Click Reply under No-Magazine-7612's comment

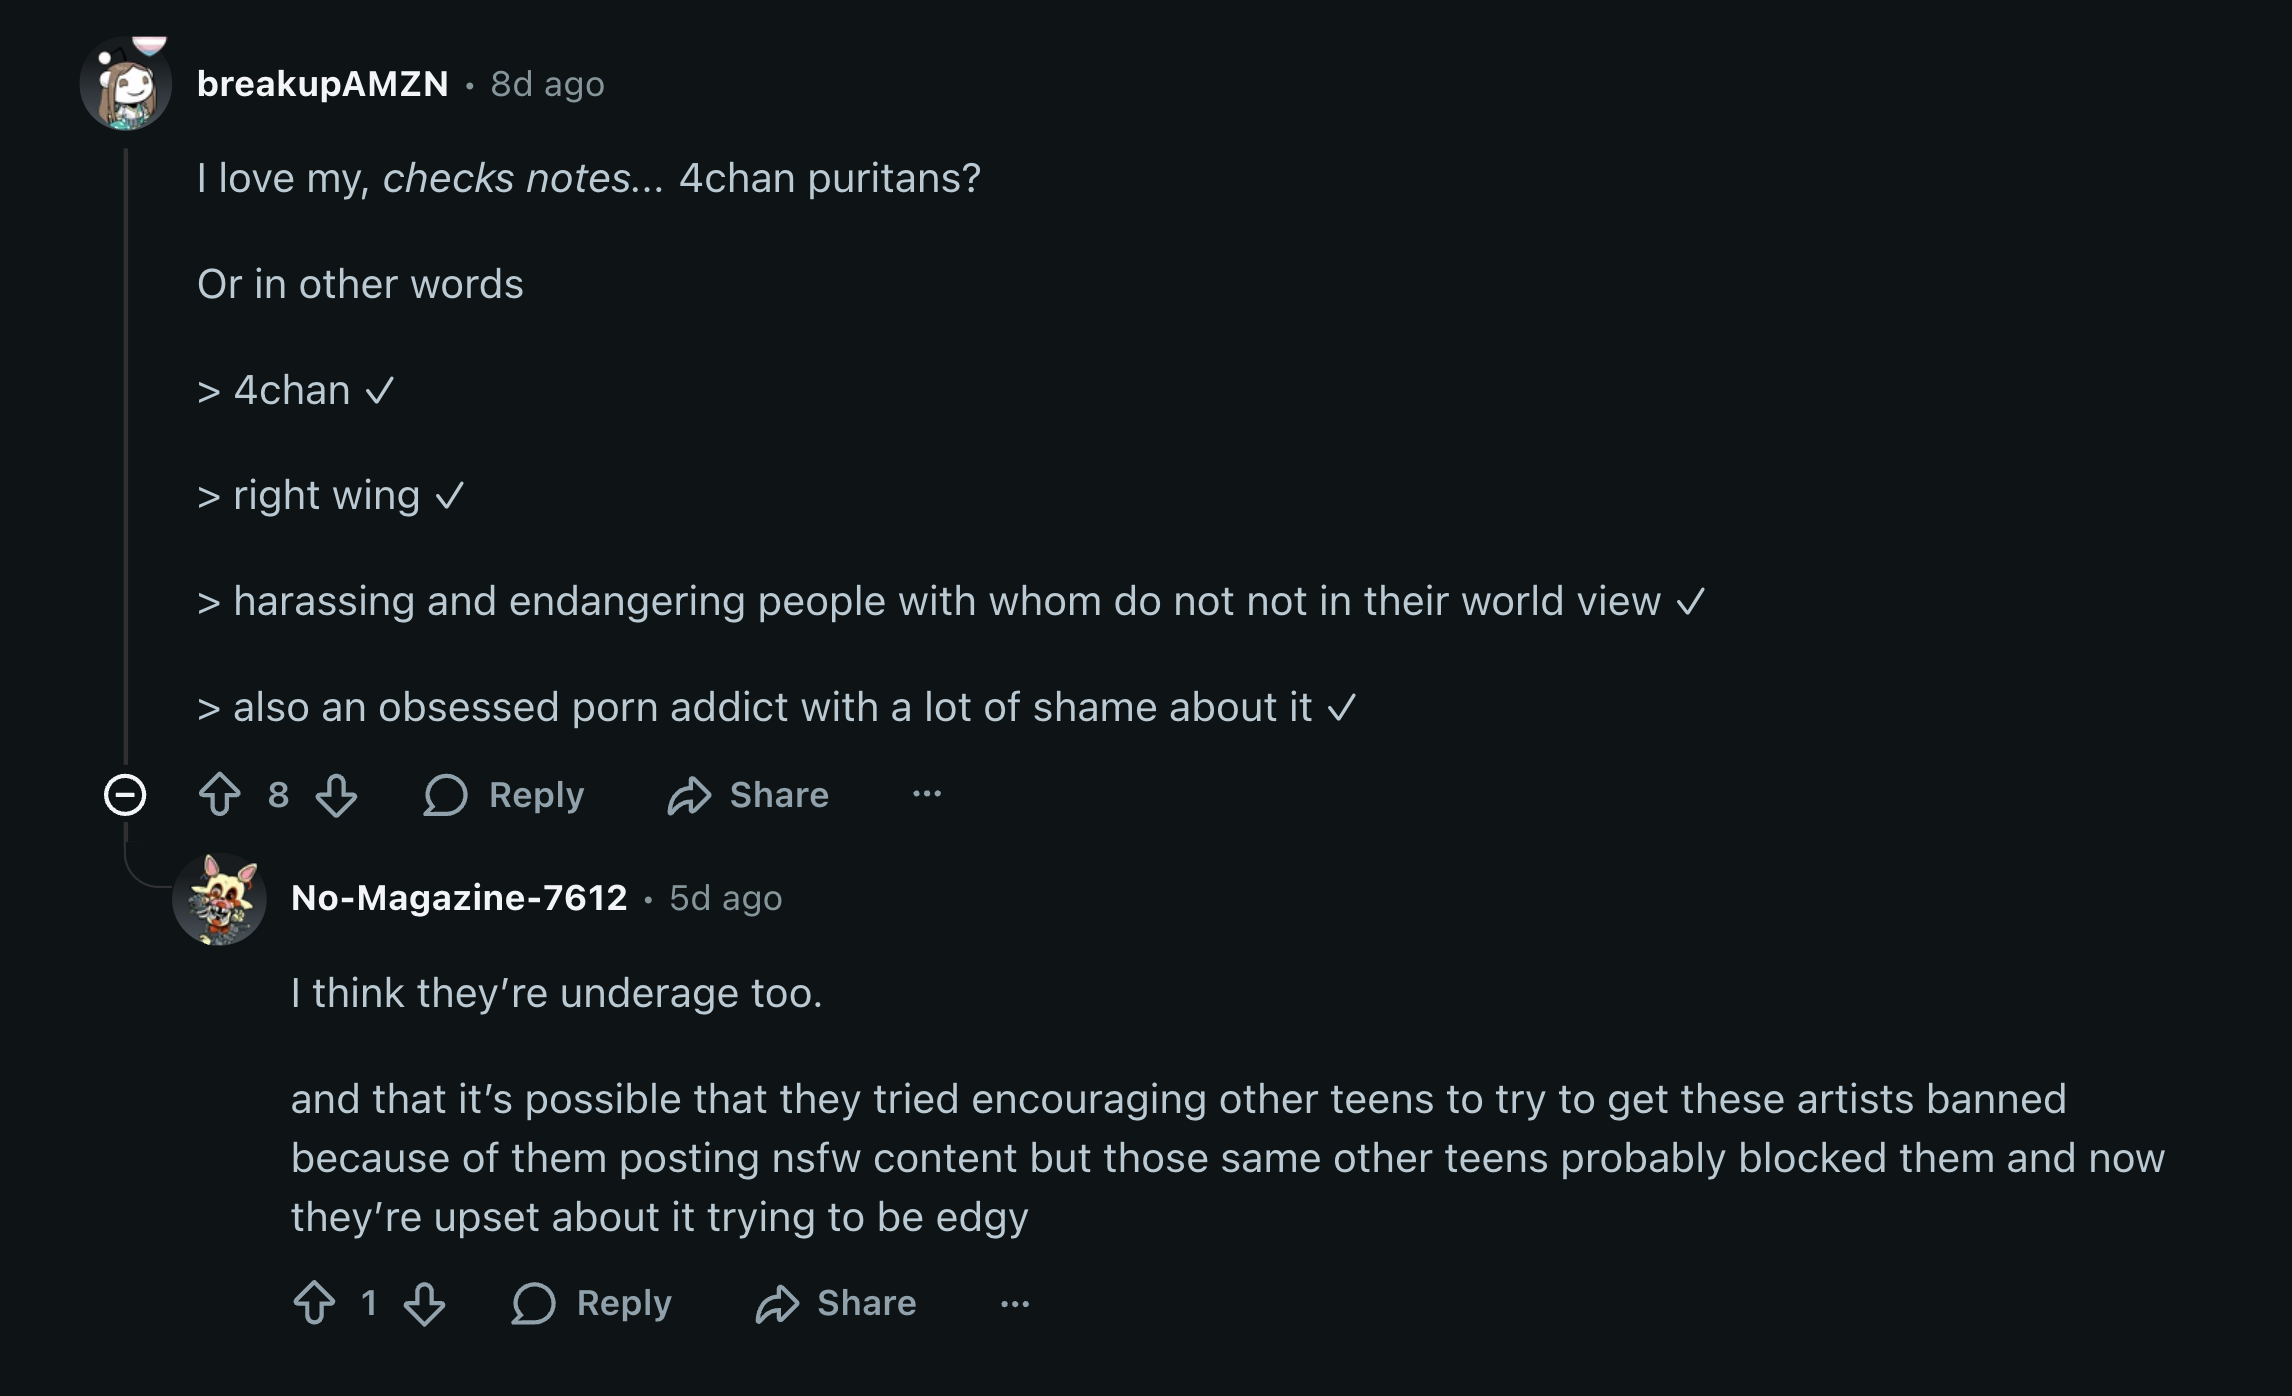point(592,1303)
